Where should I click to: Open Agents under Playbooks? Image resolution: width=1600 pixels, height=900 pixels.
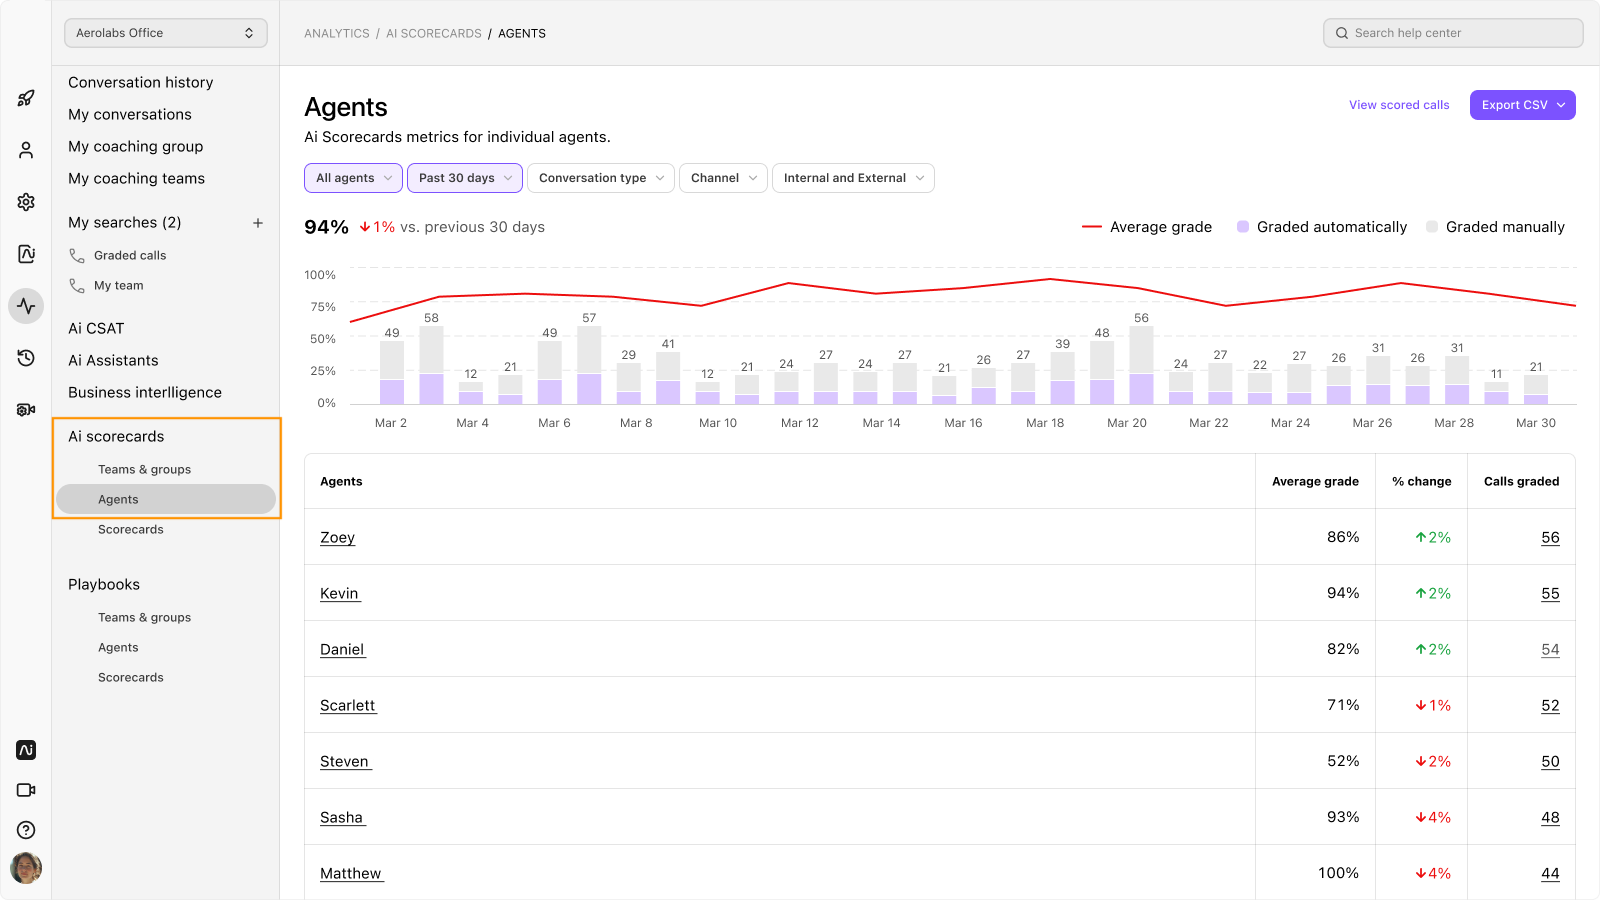click(x=118, y=648)
